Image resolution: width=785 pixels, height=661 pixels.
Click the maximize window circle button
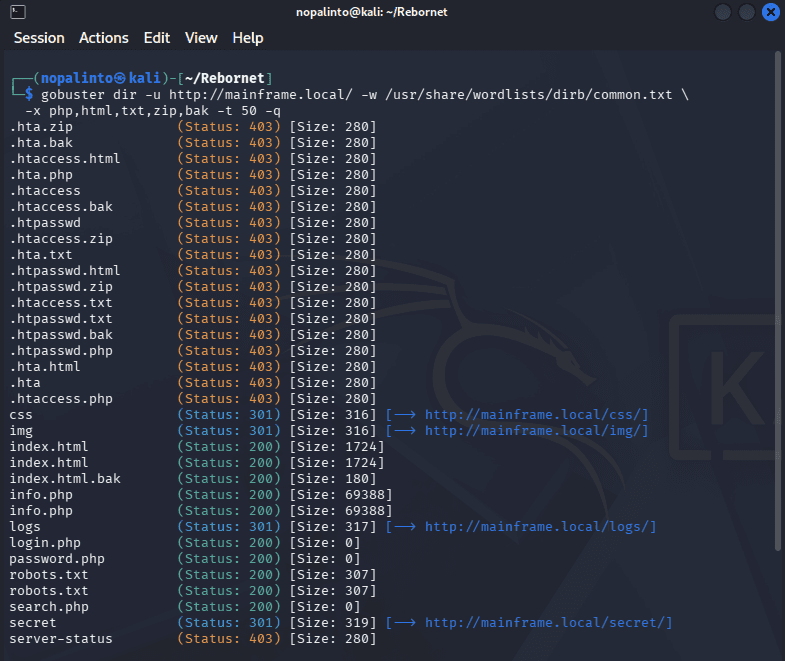tap(746, 12)
